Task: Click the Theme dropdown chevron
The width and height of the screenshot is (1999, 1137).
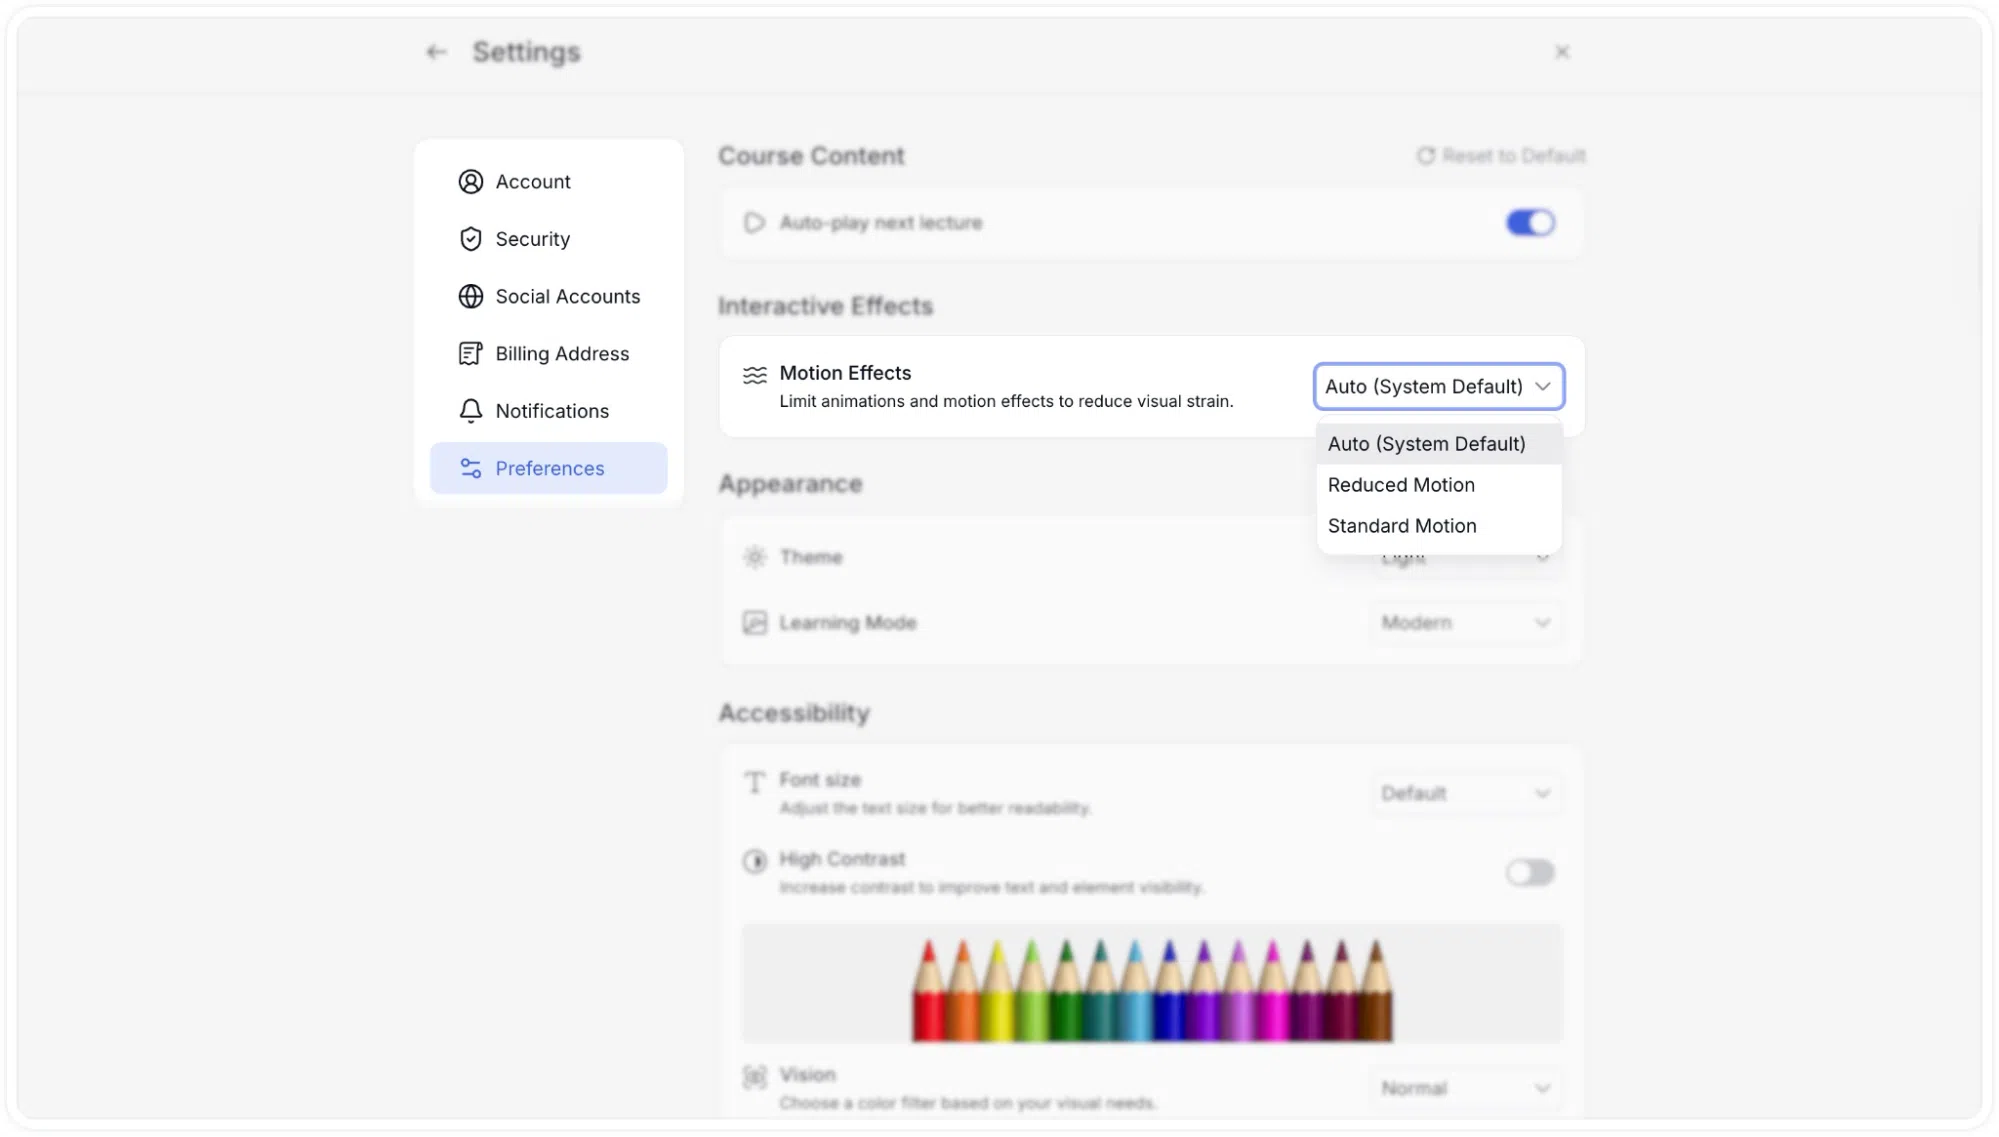Action: [x=1543, y=558]
